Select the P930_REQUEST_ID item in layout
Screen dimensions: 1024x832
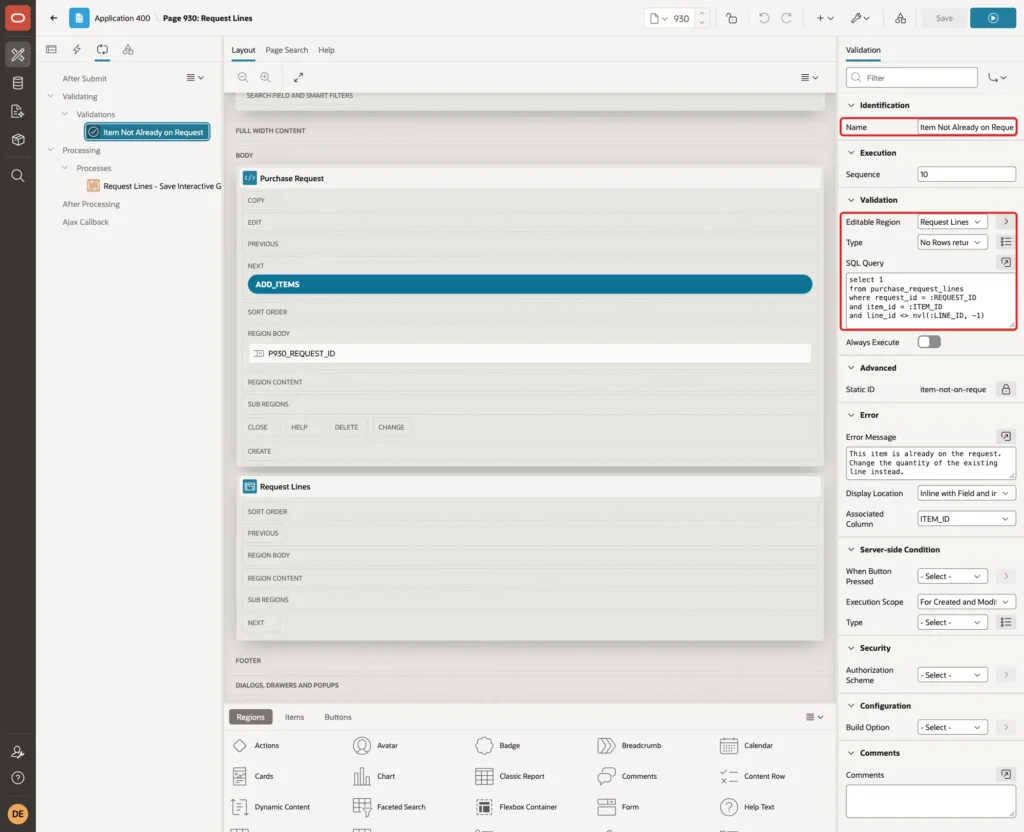click(530, 353)
